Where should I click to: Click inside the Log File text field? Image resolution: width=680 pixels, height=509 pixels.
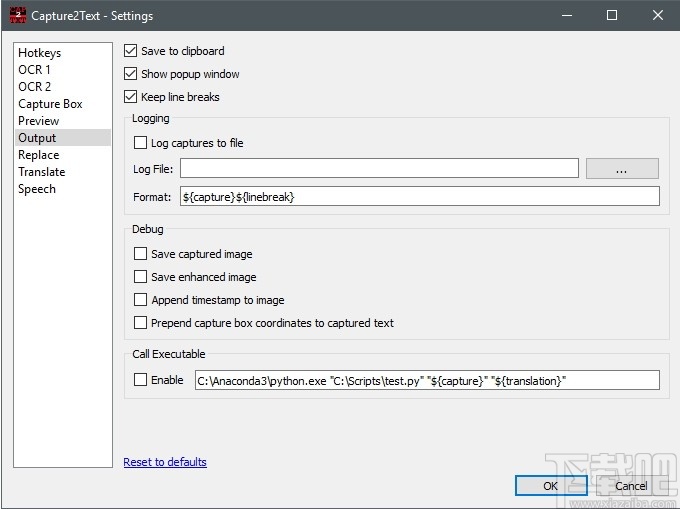coord(379,169)
